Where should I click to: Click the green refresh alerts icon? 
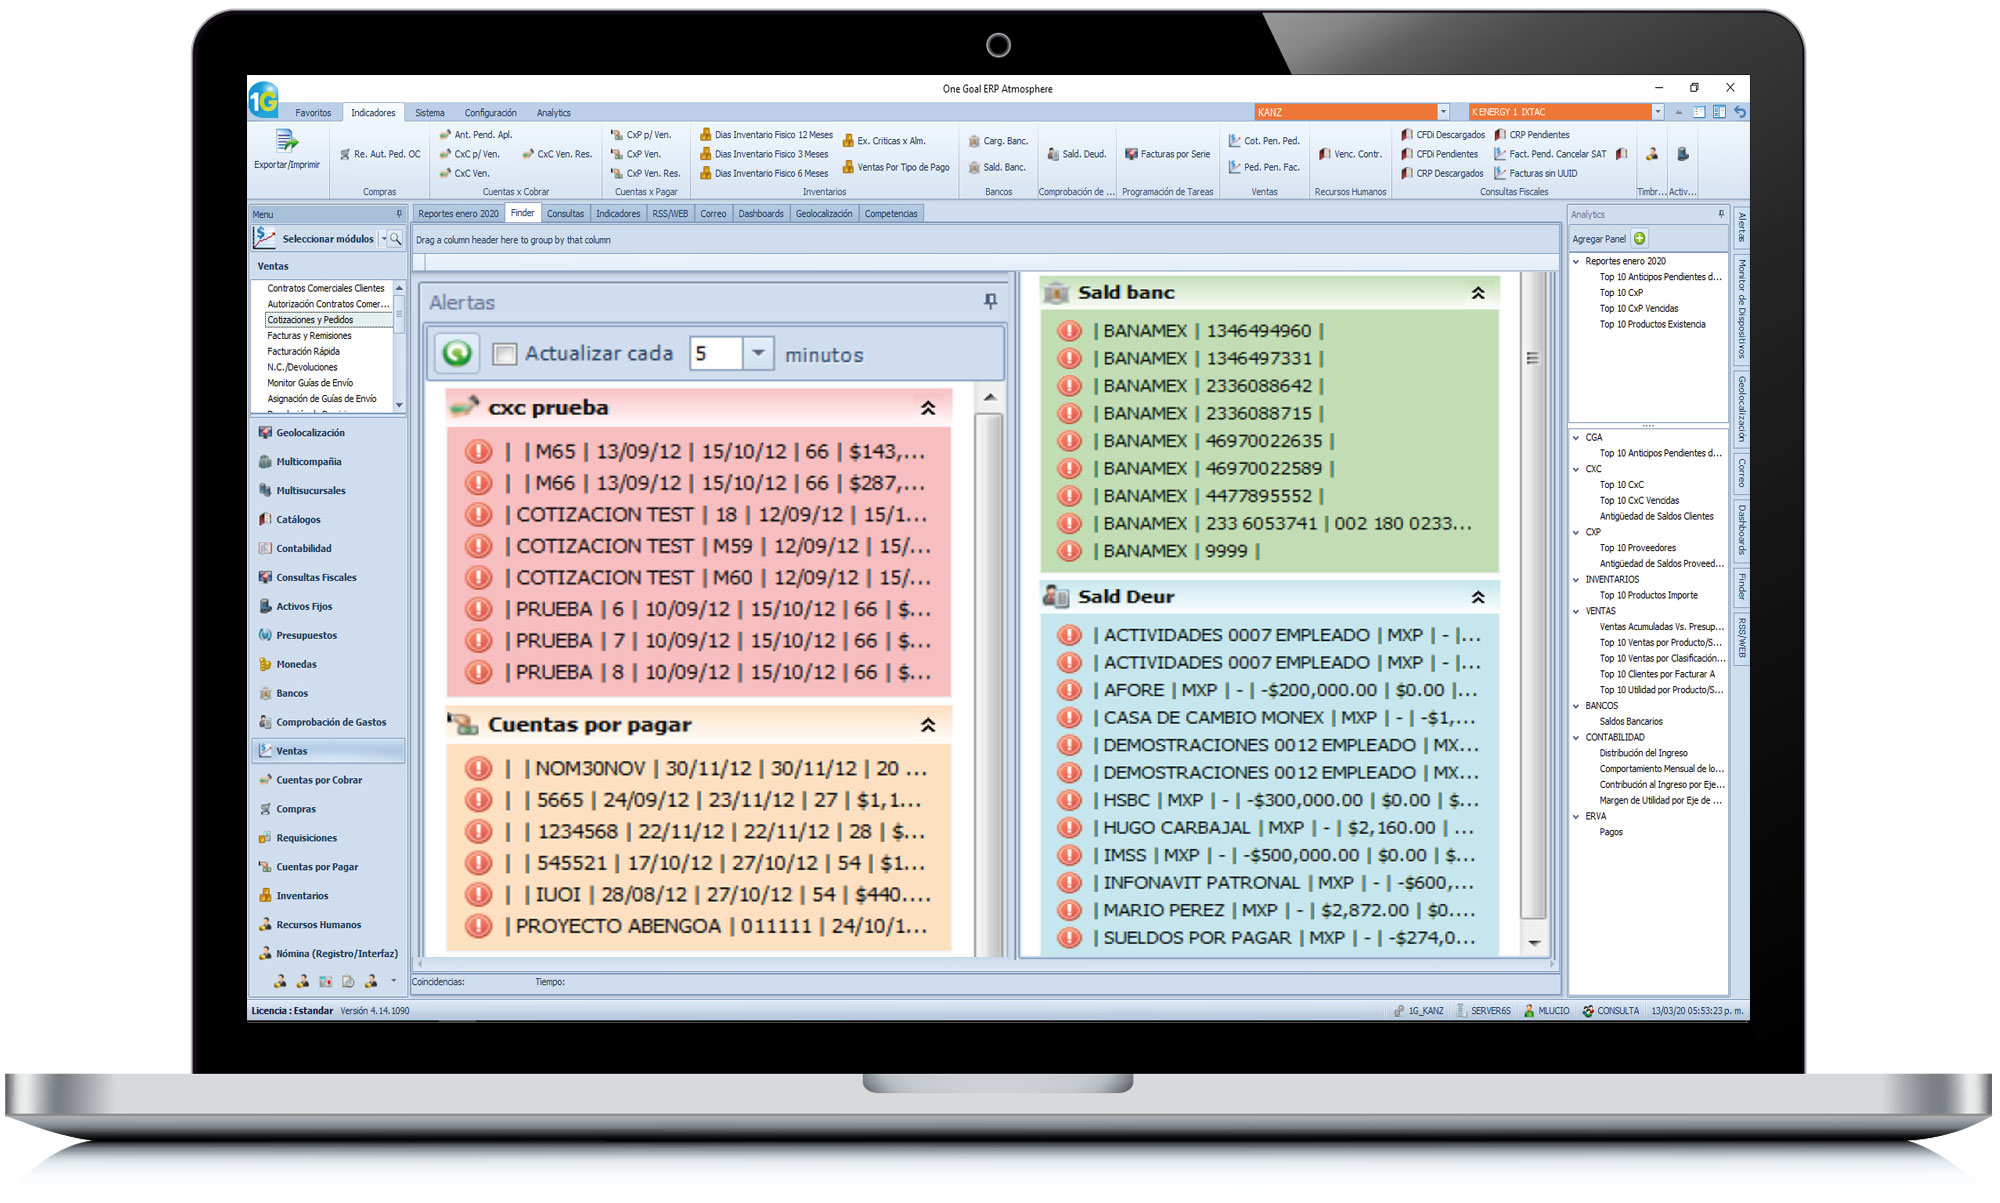[457, 353]
